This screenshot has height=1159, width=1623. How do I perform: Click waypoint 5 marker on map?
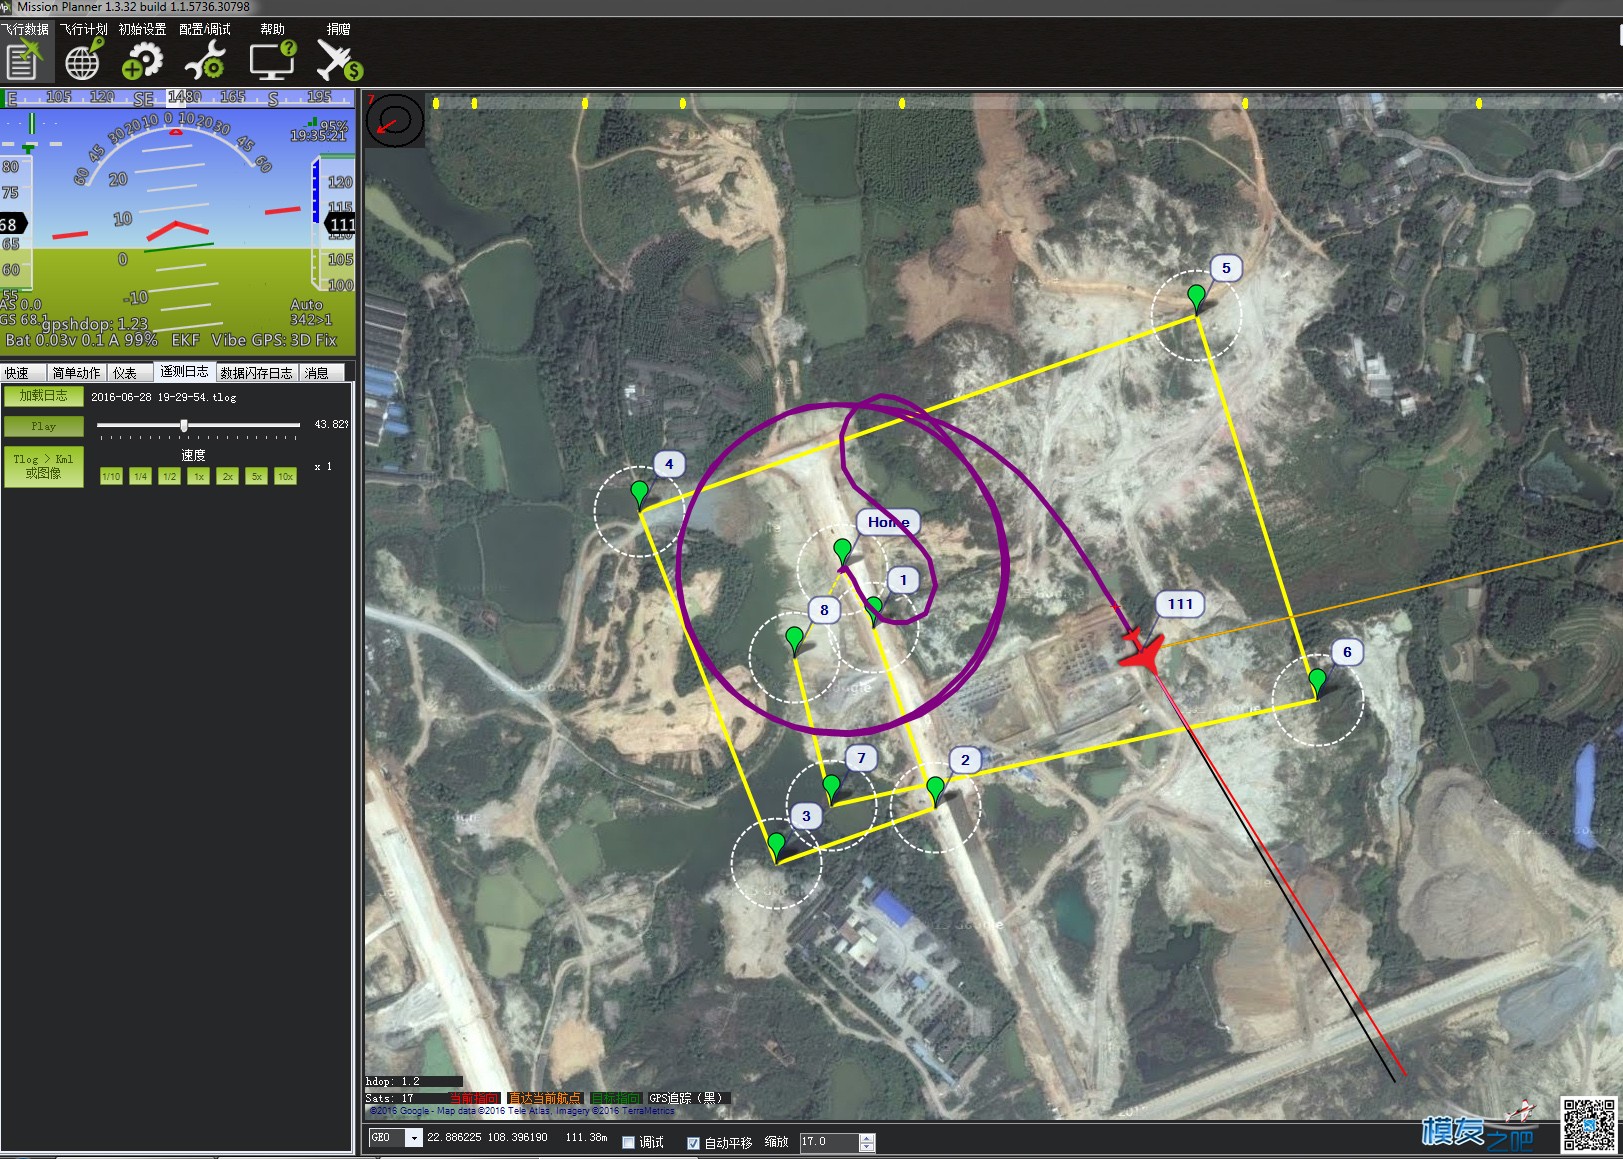[x=1196, y=298]
